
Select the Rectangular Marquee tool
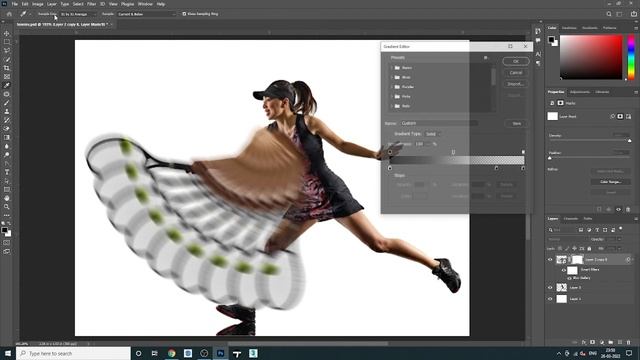pos(7,42)
